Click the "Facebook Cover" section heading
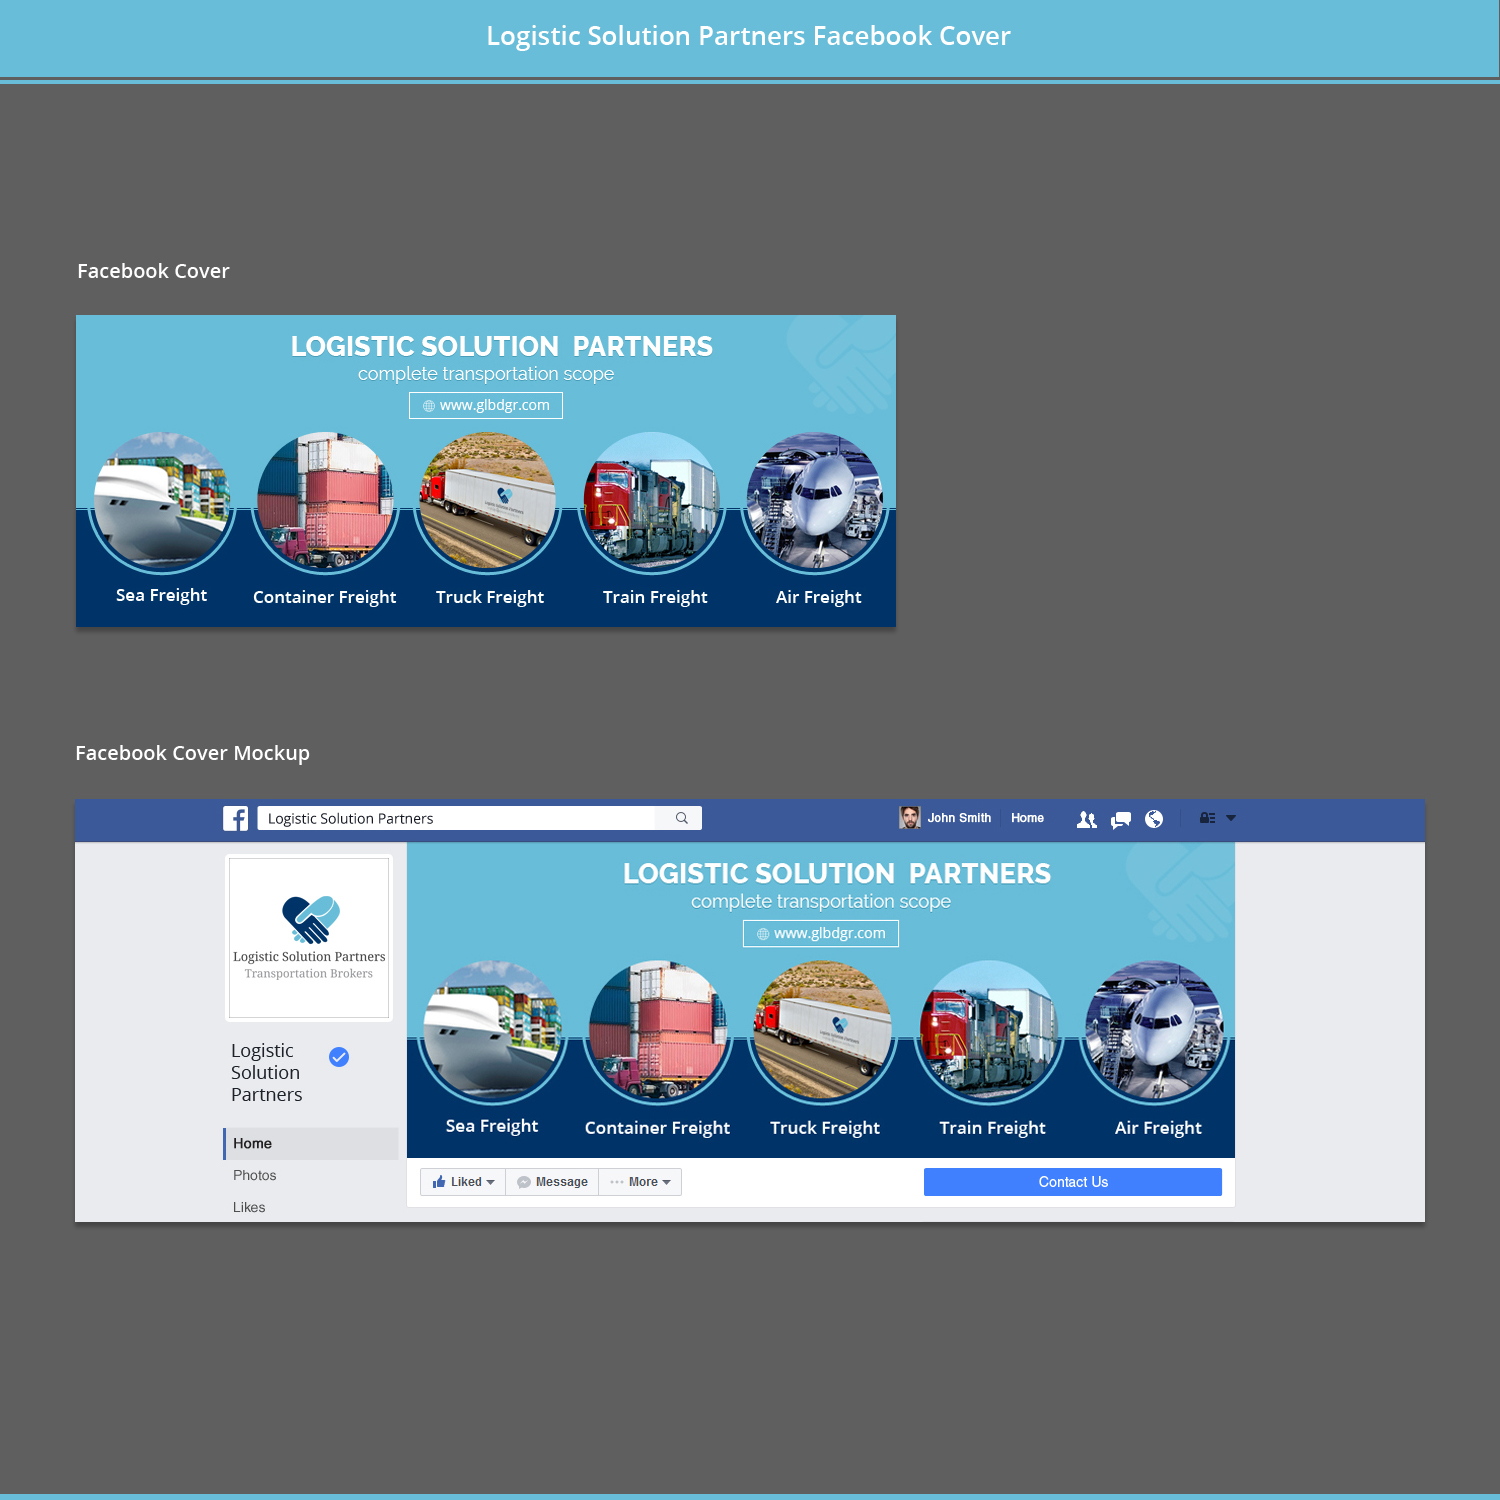This screenshot has height=1500, width=1500. click(x=153, y=271)
